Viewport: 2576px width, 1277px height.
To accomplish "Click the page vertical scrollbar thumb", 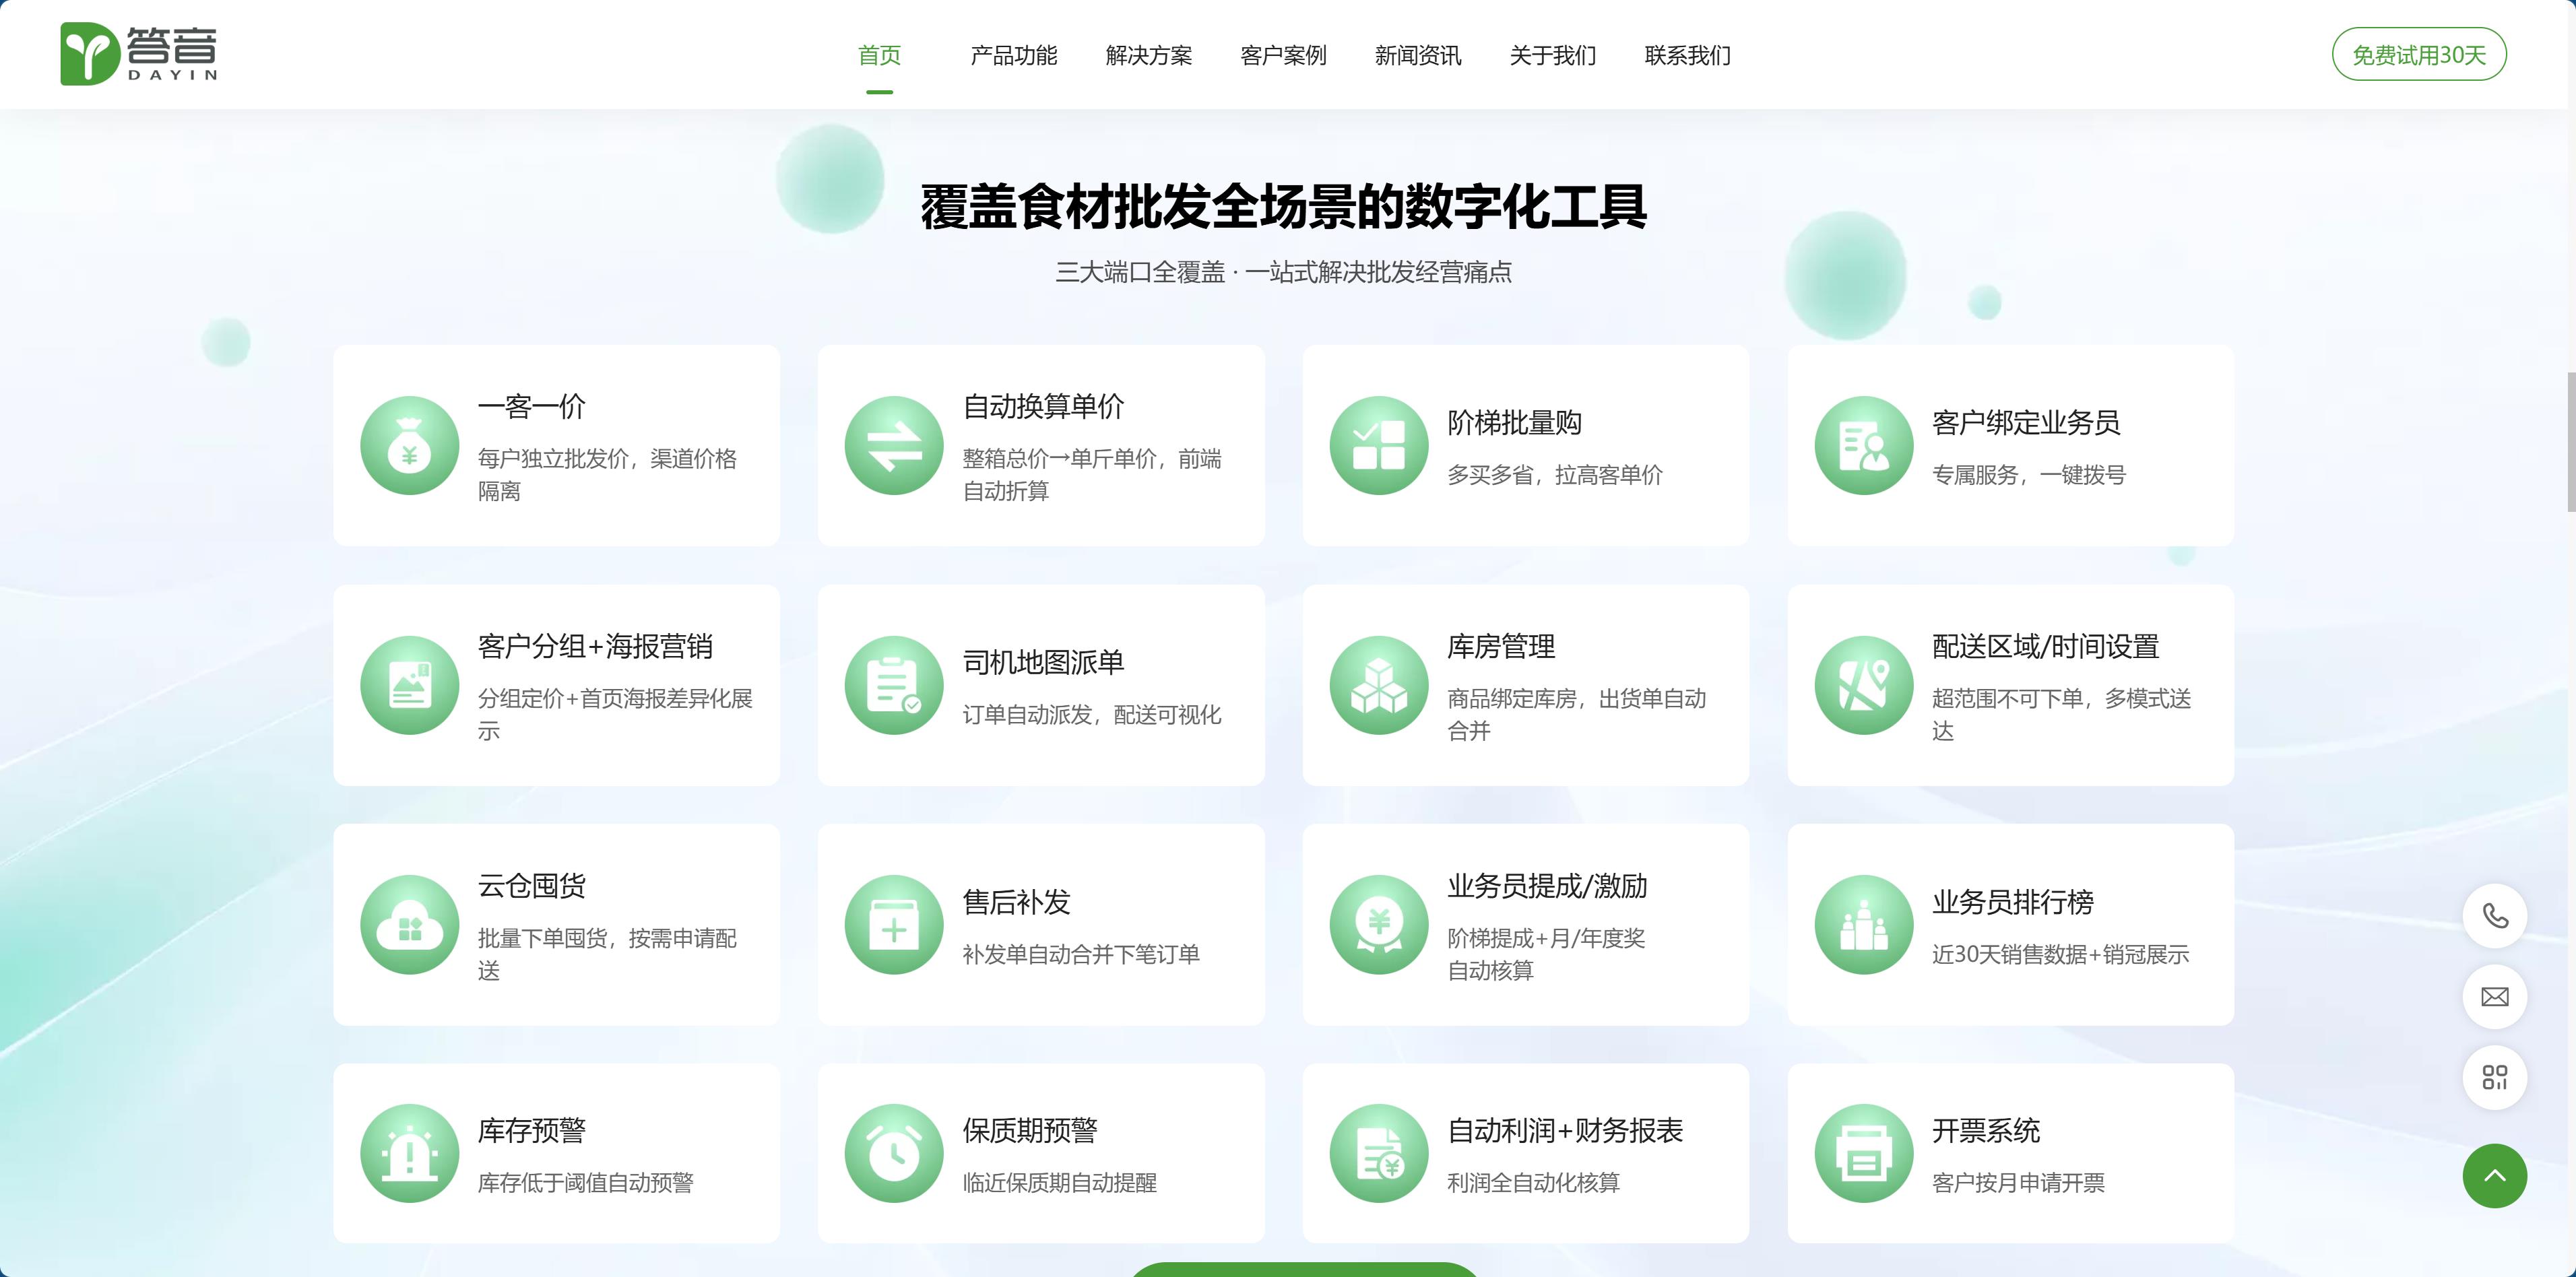I will pos(2571,441).
